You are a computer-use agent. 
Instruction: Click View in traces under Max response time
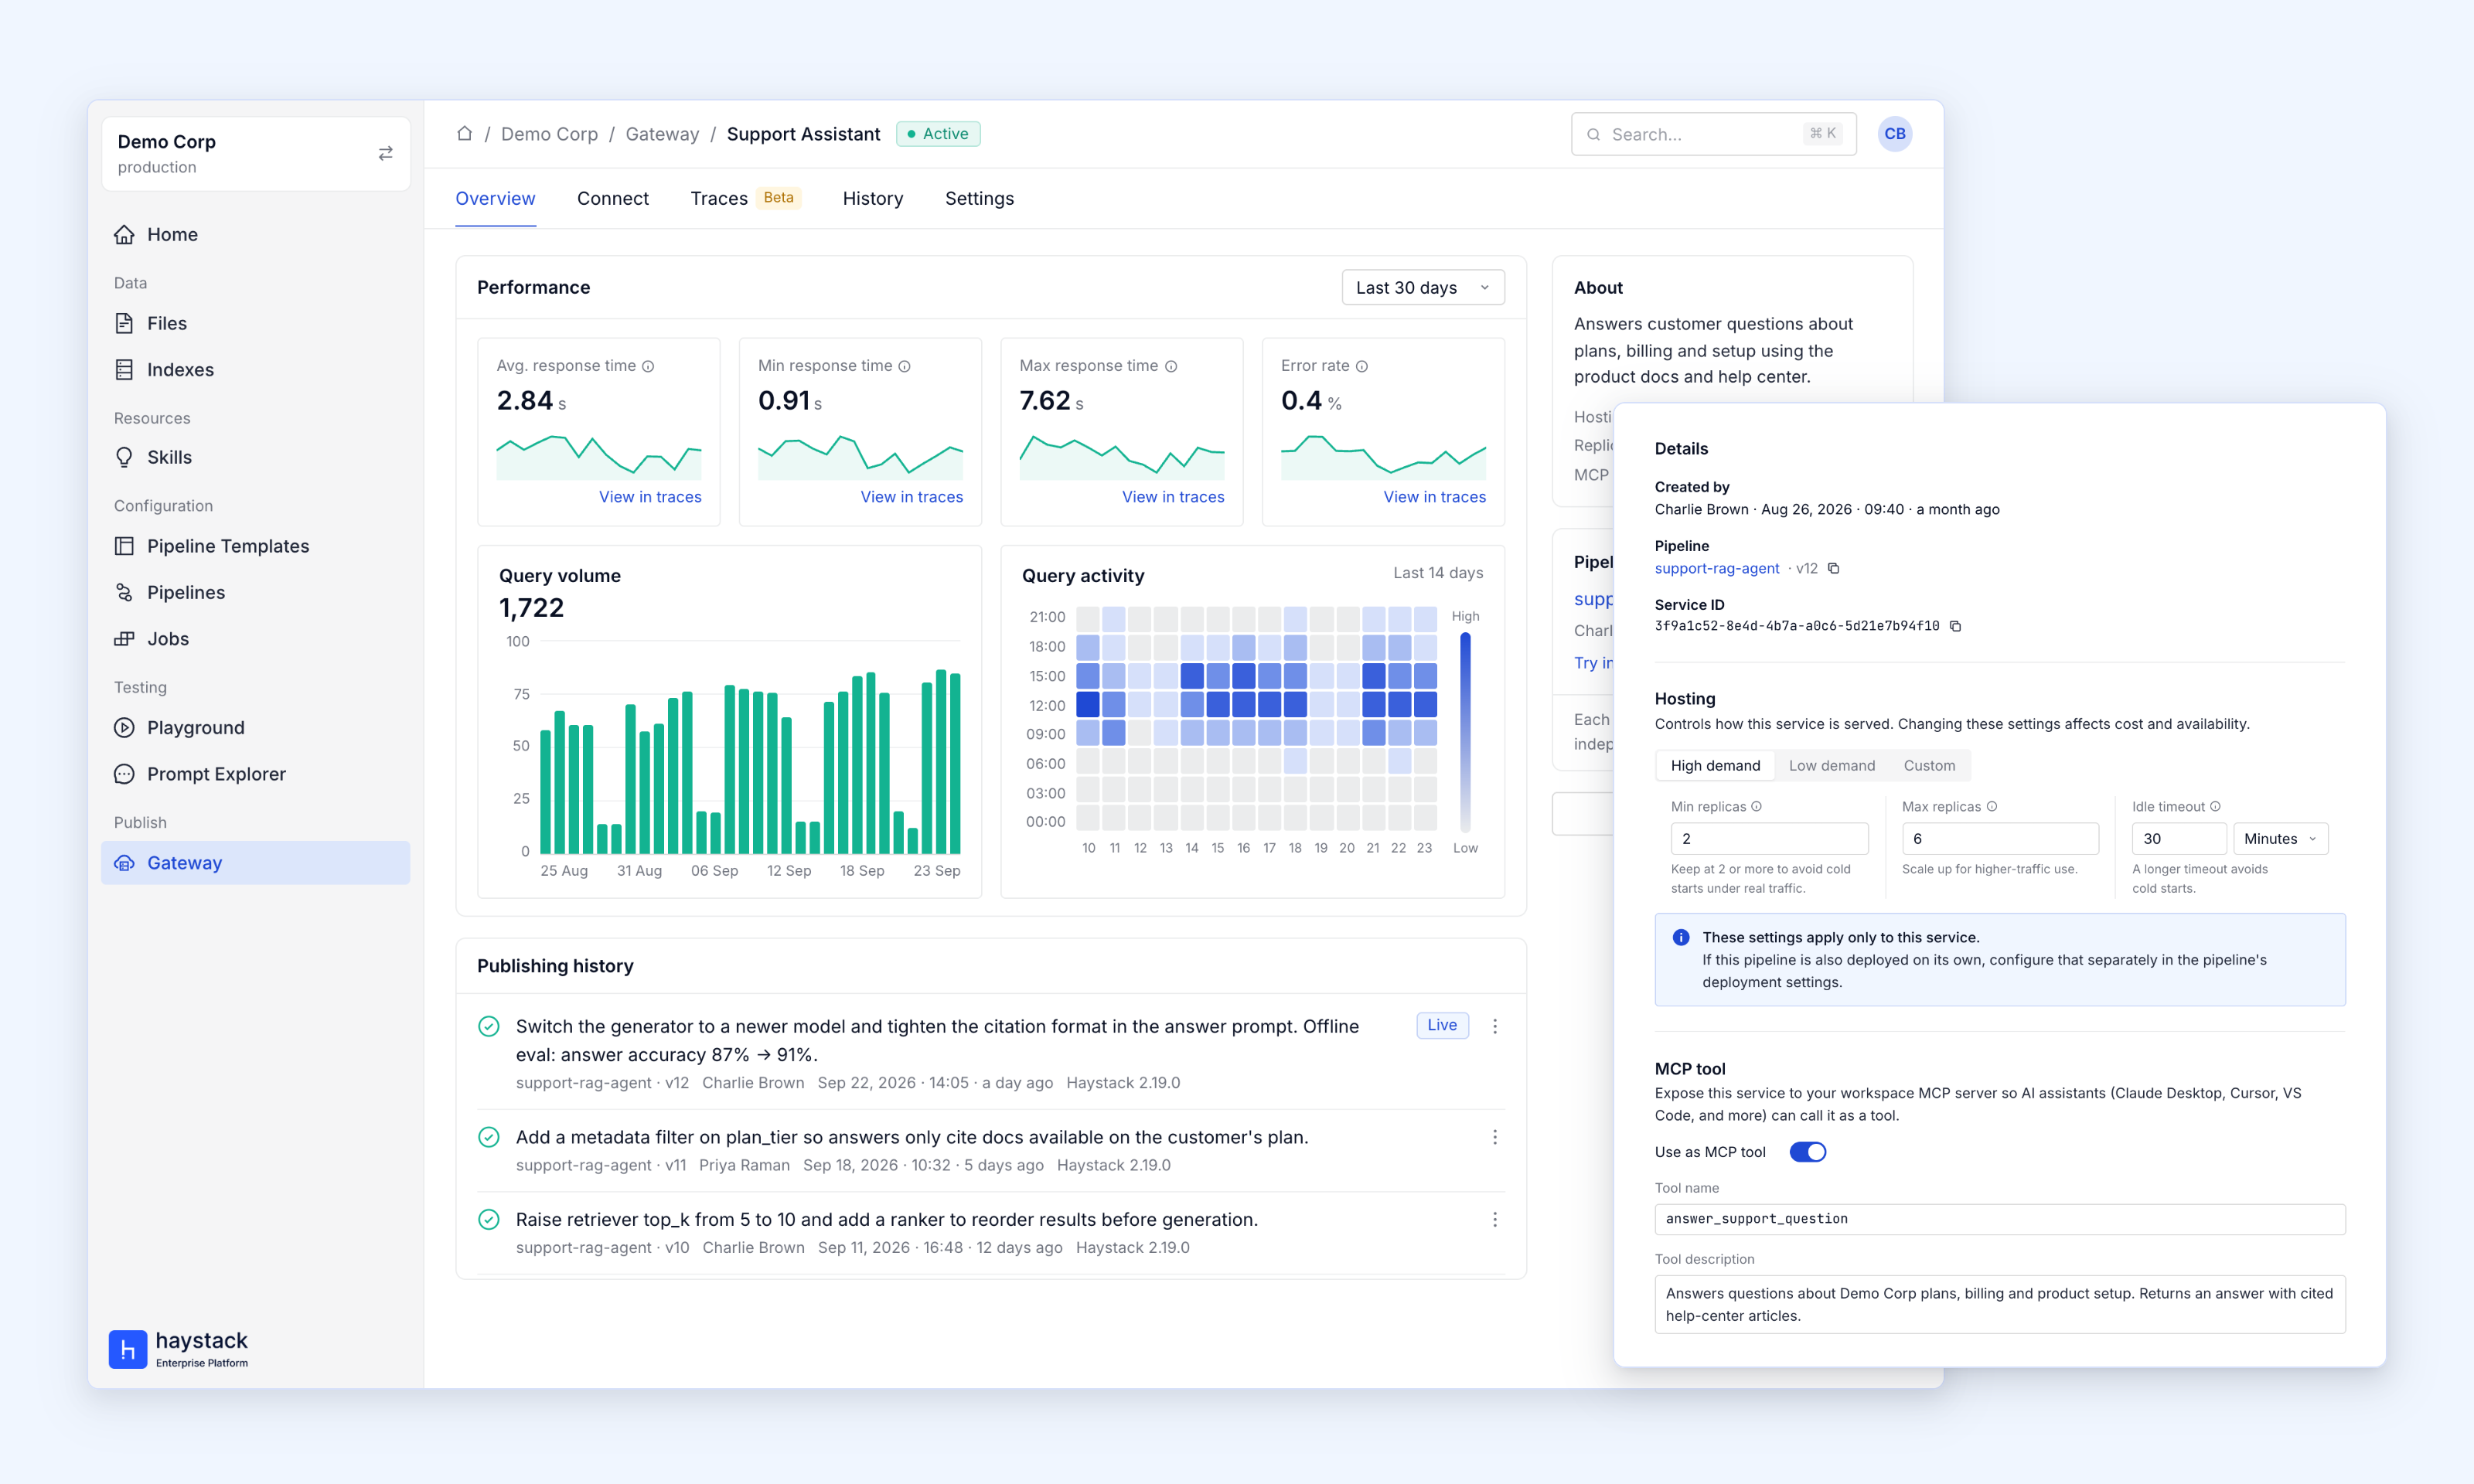(x=1172, y=497)
